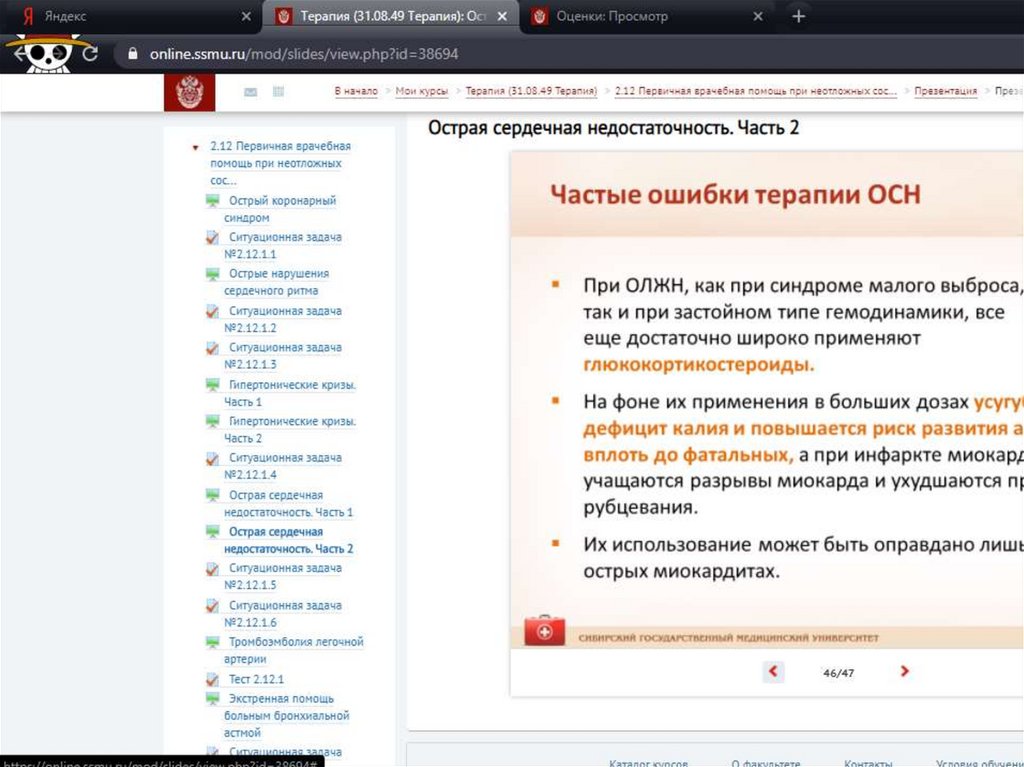
Task: Click the slide counter 46/47
Action: pos(839,673)
